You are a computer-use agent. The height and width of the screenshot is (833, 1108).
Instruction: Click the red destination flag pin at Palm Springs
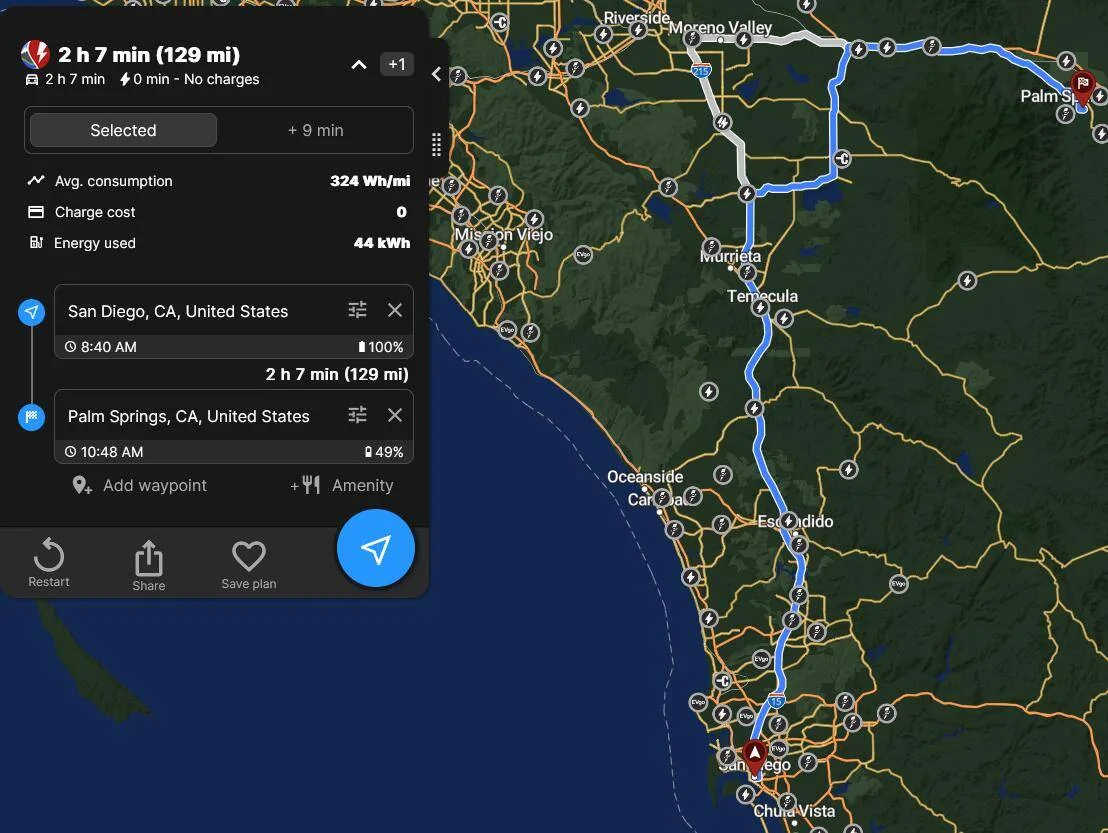click(x=1083, y=88)
